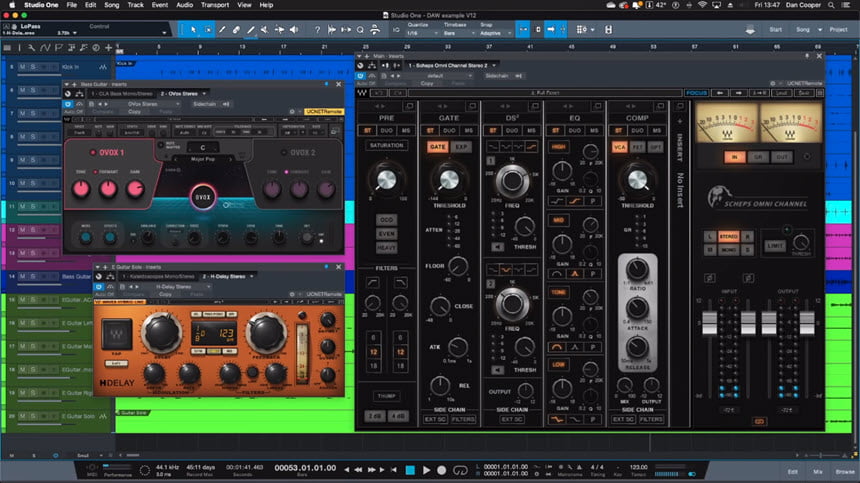The image size is (860, 483).
Task: Click the TAP pad on the H-Delay plugin
Action: click(117, 334)
